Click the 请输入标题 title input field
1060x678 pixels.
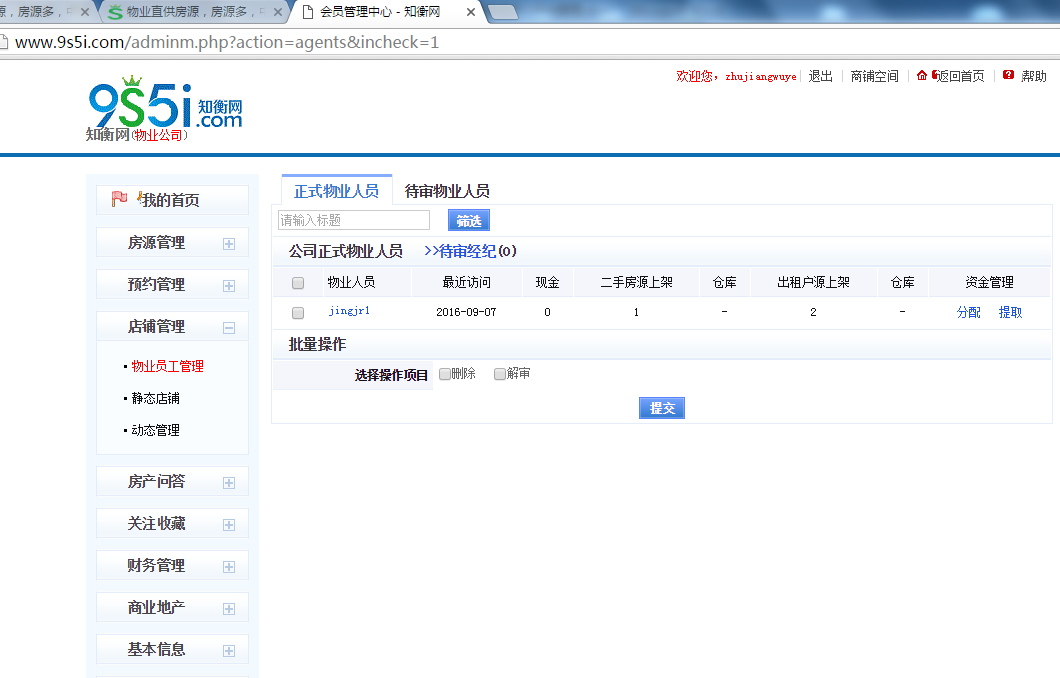coord(353,220)
